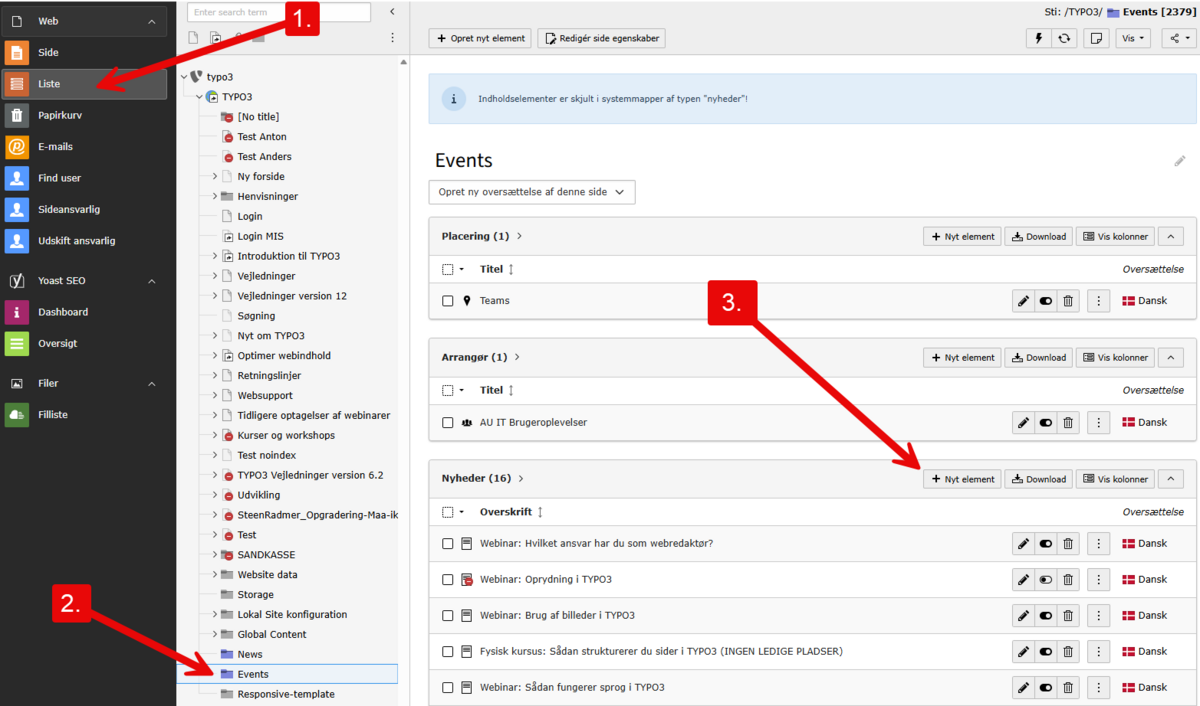Open the Vis dropdown menu
Screen dimensions: 1200x706
1133,38
